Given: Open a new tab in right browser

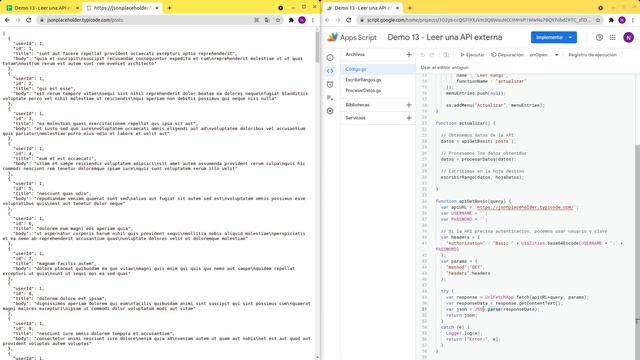Looking at the screenshot, I should click(x=409, y=8).
